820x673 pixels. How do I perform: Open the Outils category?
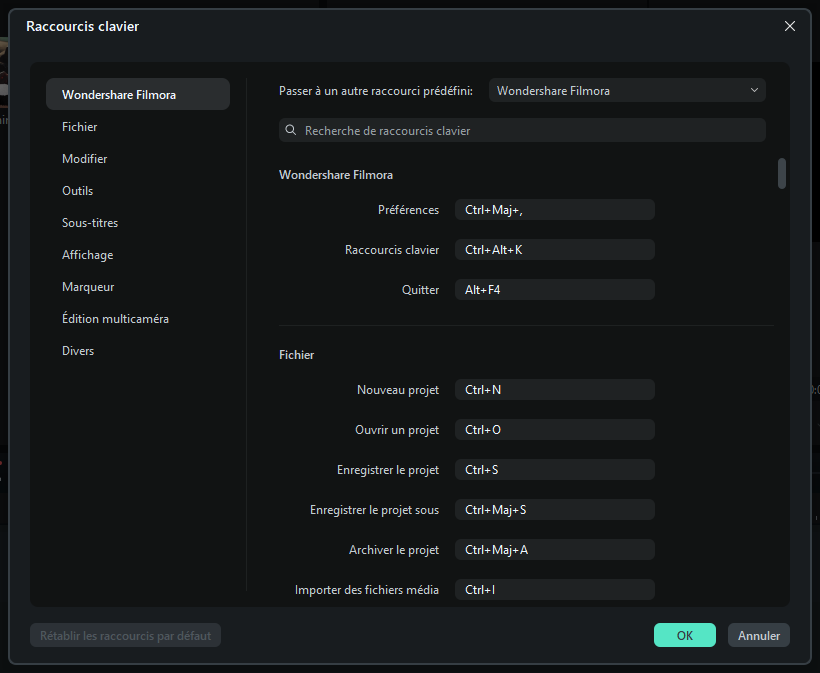pos(77,191)
